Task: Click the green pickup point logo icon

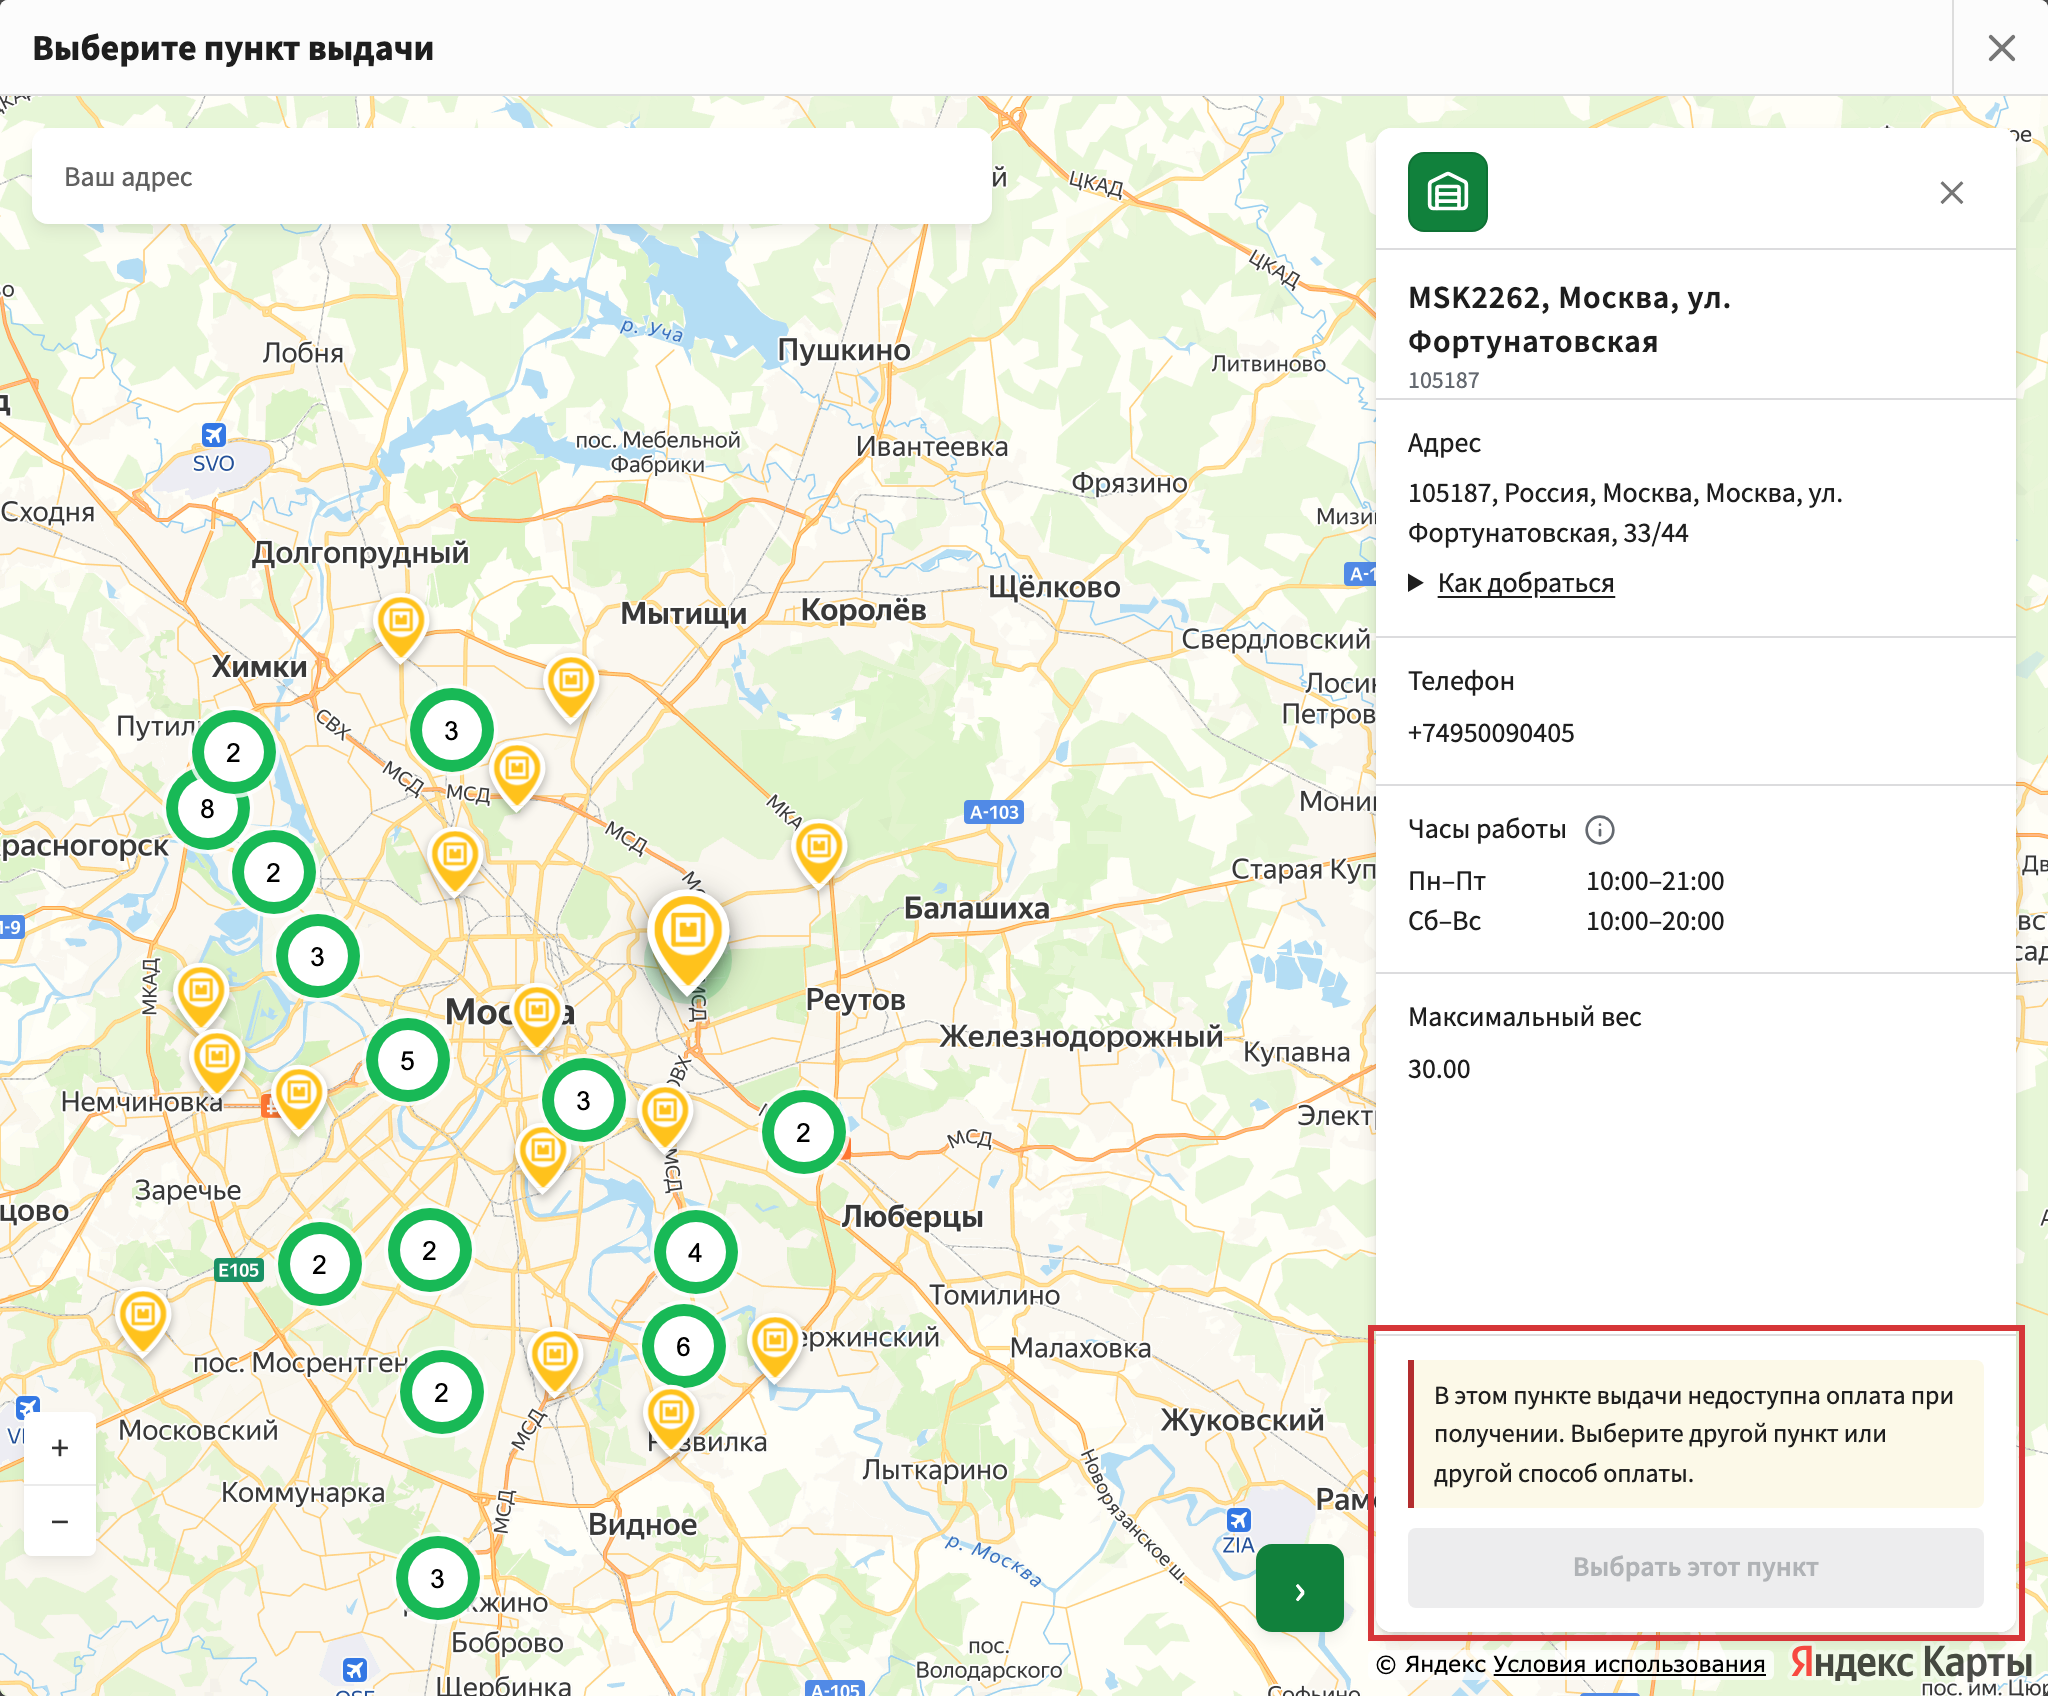Action: click(1447, 192)
